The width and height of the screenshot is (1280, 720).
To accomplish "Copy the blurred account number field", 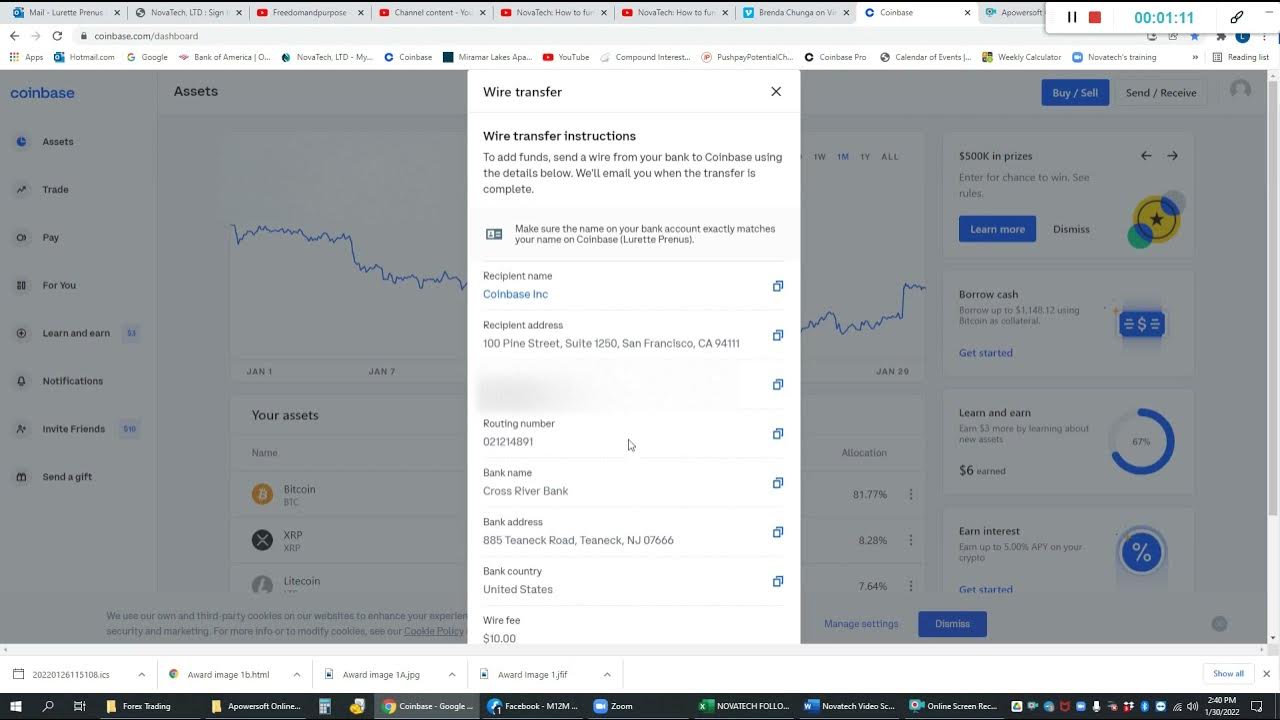I will [x=777, y=384].
